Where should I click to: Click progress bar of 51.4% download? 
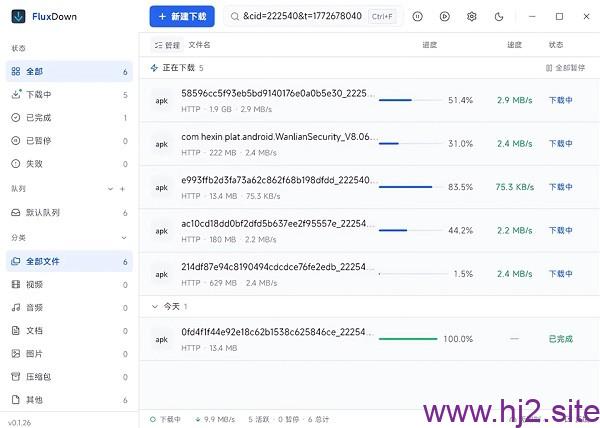click(410, 100)
